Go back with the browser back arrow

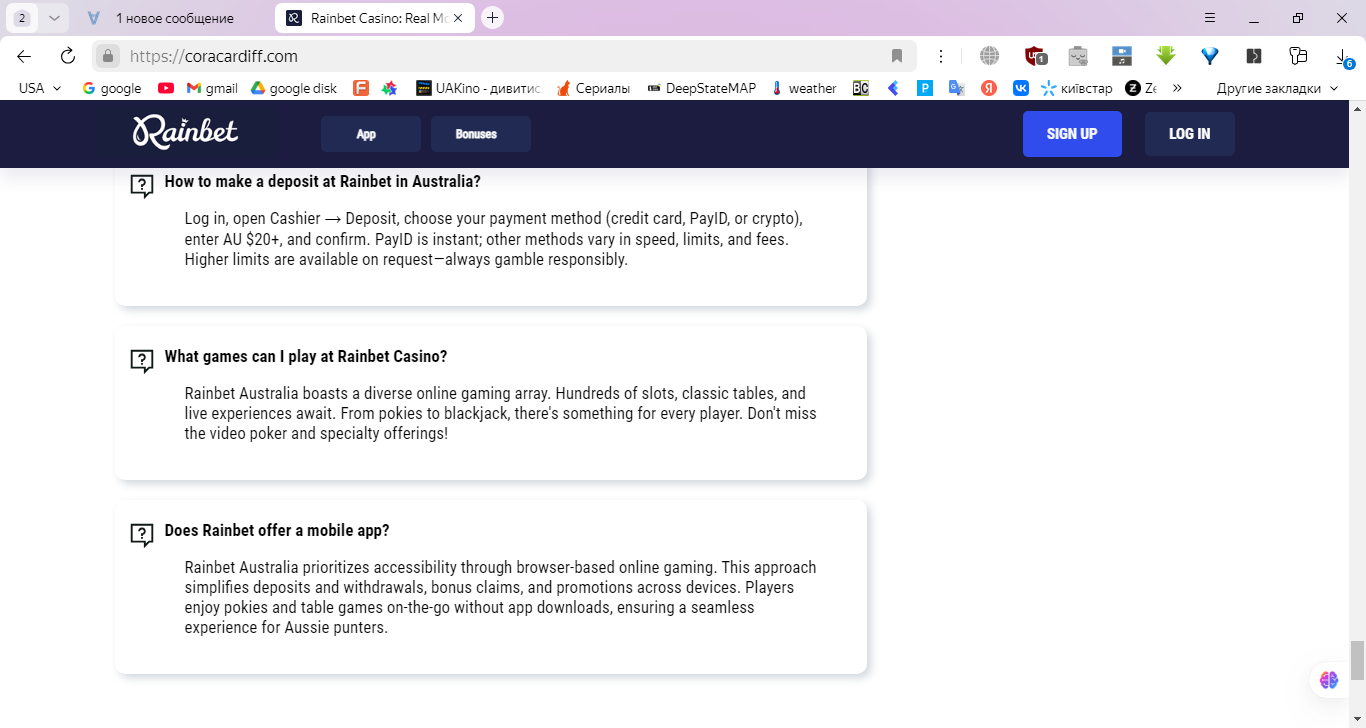point(24,56)
